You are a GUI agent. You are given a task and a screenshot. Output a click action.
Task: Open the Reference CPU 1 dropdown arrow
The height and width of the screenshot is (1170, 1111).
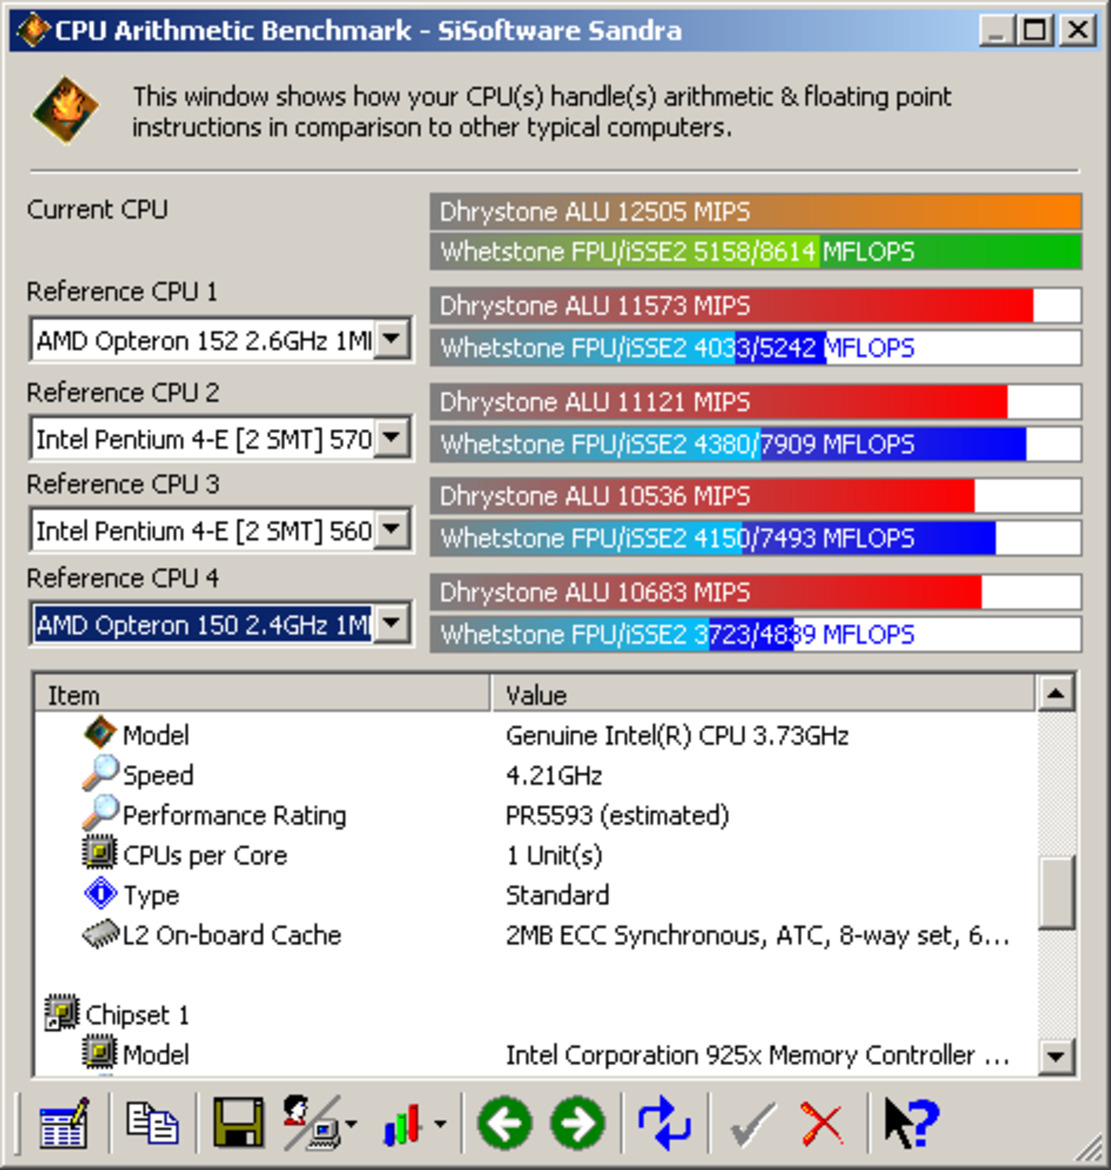click(392, 340)
